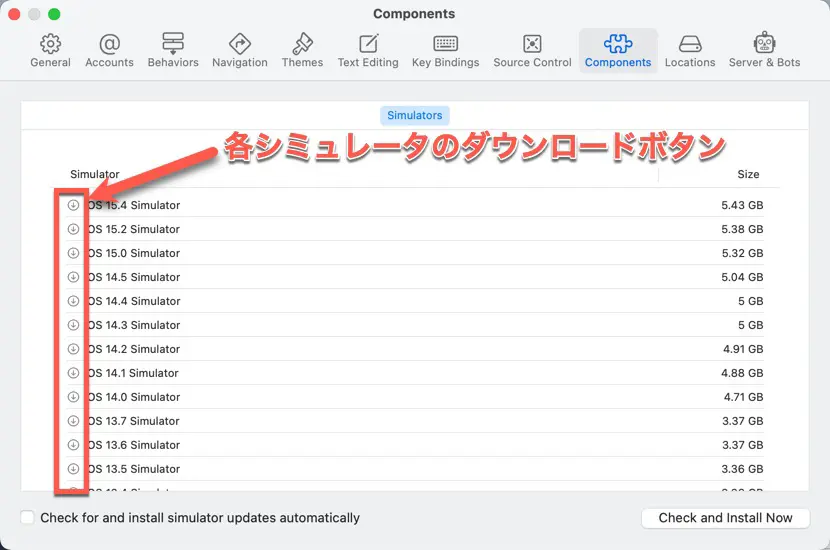830x550 pixels.
Task: Select the 14.3 Simulator row name
Action: (134, 325)
